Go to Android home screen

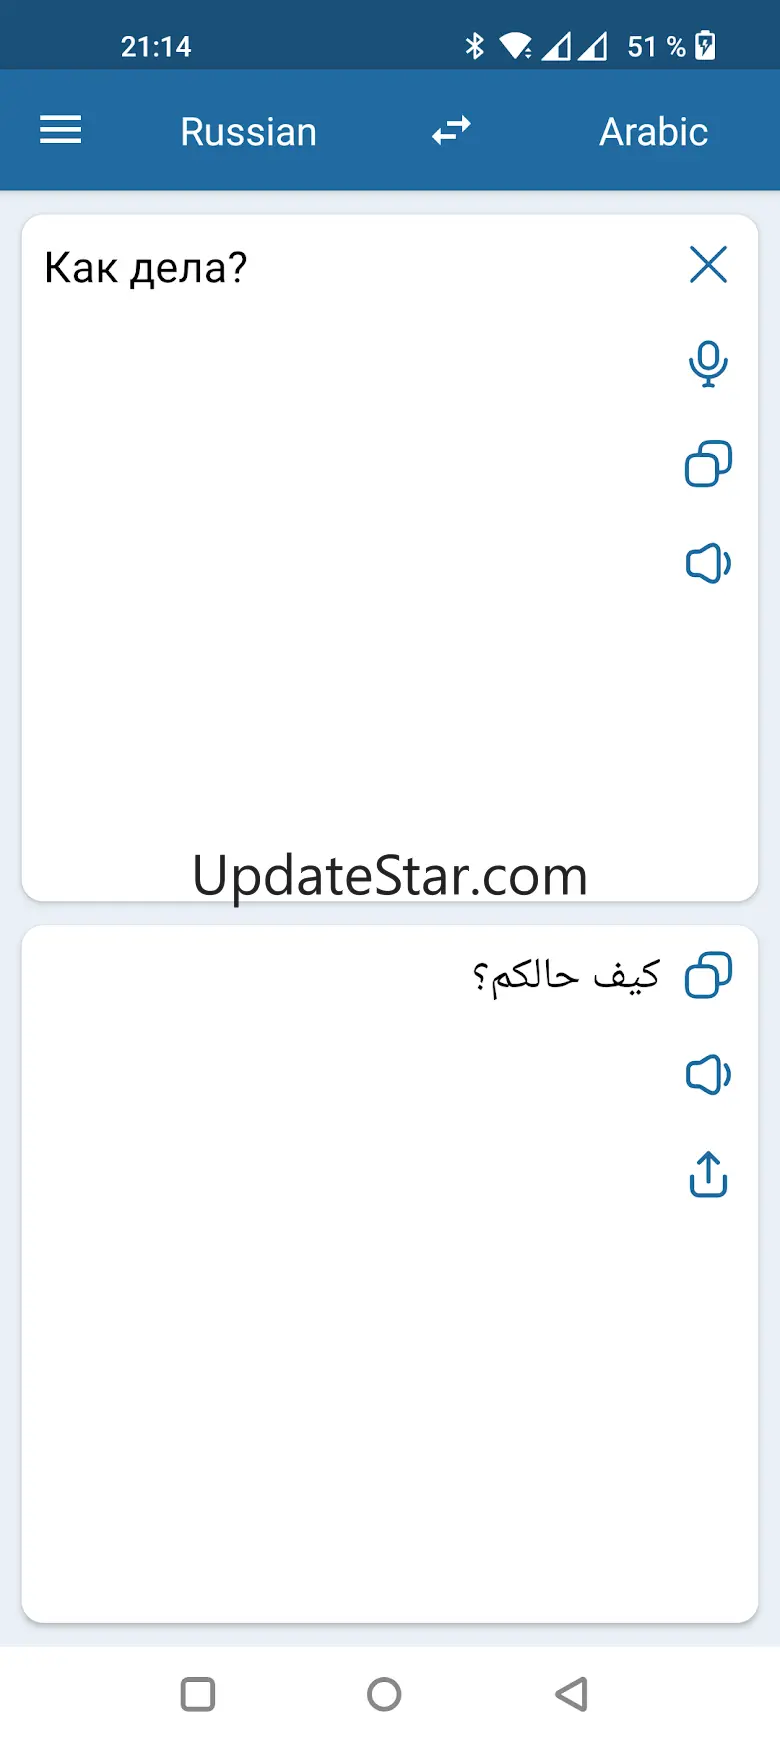pos(384,1694)
